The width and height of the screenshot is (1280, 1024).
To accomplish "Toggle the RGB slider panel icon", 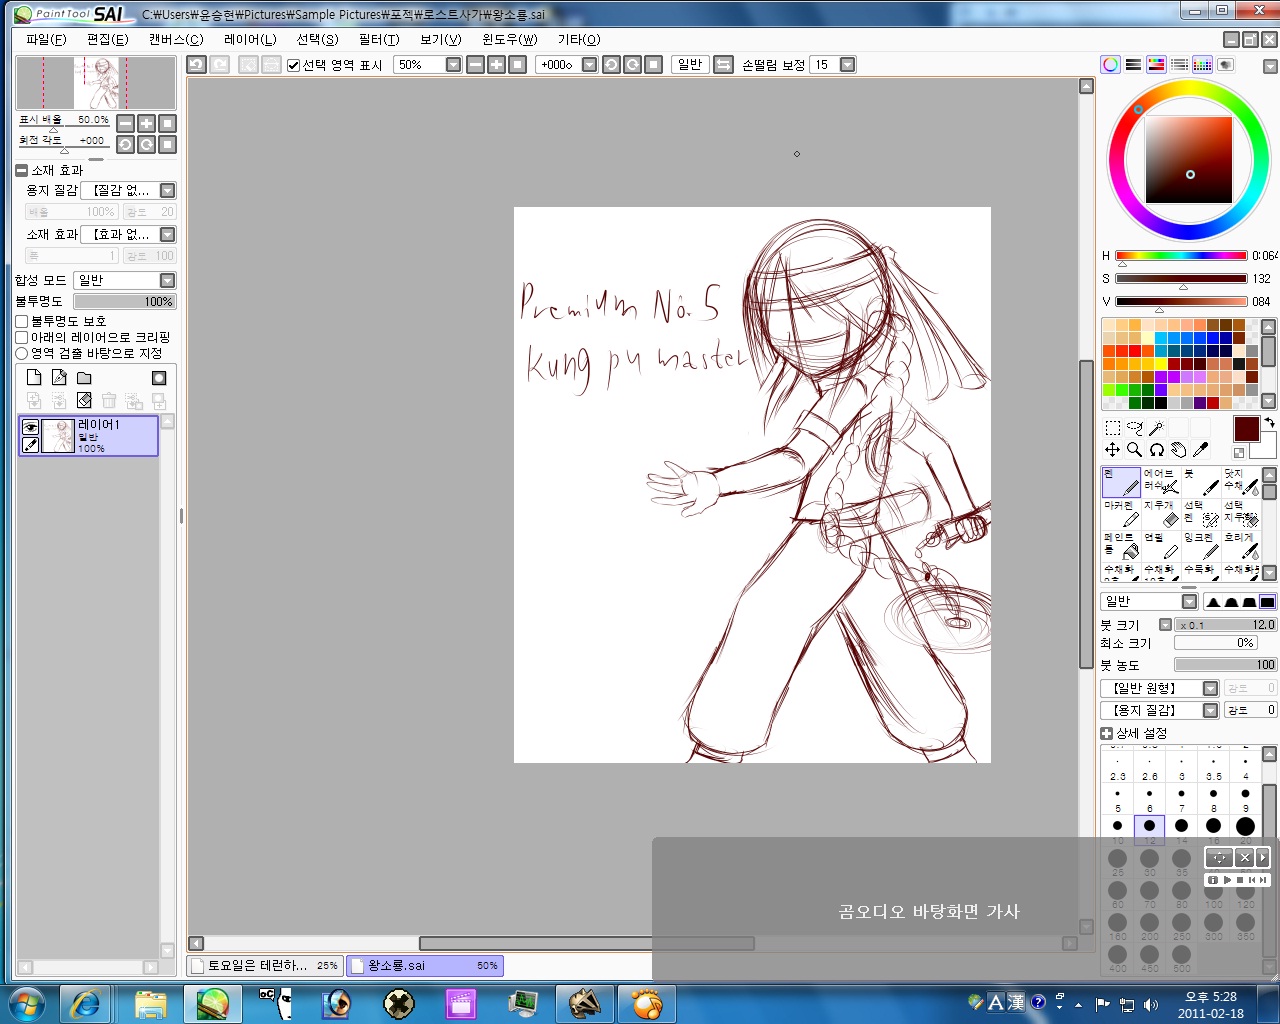I will coord(1133,64).
